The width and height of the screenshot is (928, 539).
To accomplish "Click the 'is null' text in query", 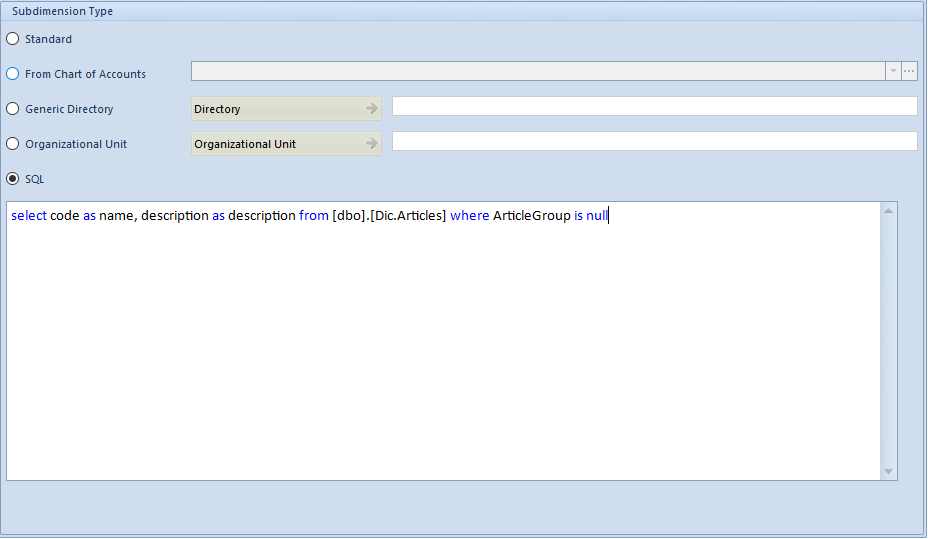I will pos(591,215).
